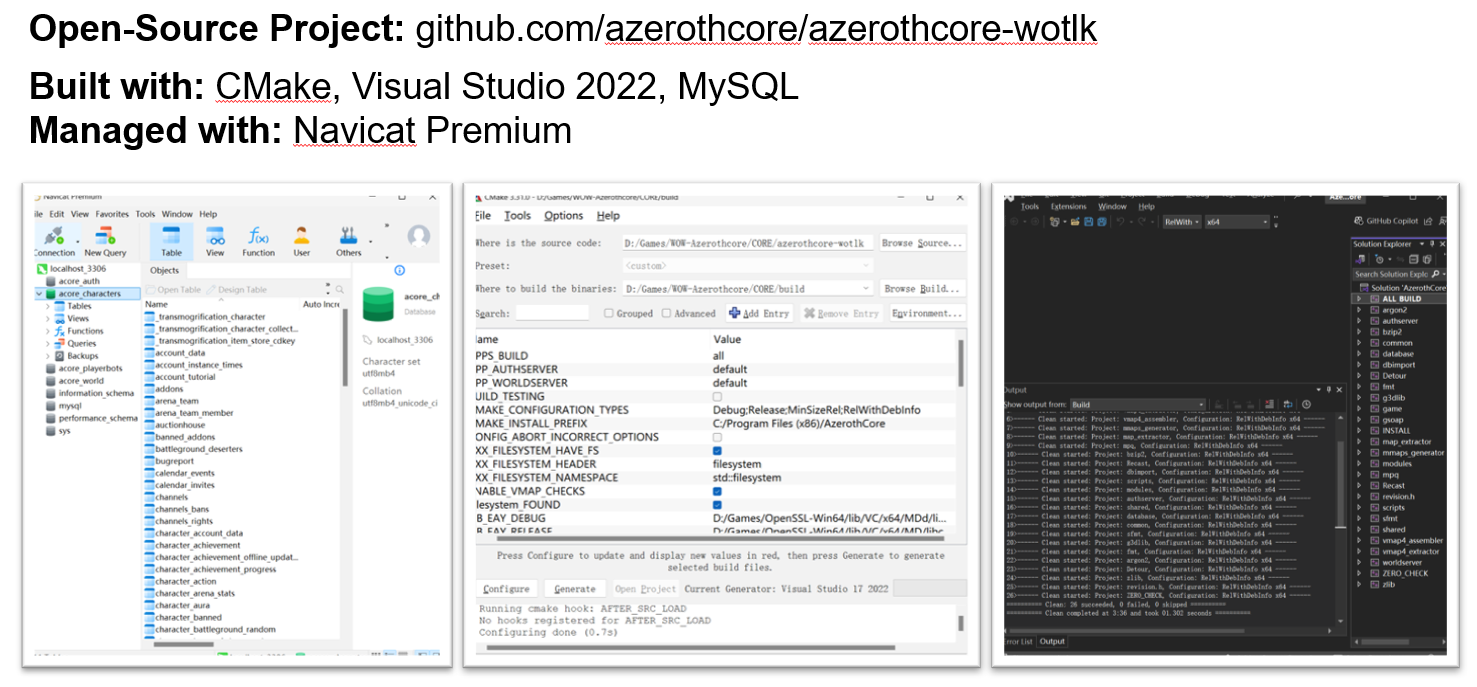Open the Favorites menu in Navicat
Screen dimensions: 1477x687
(112, 214)
